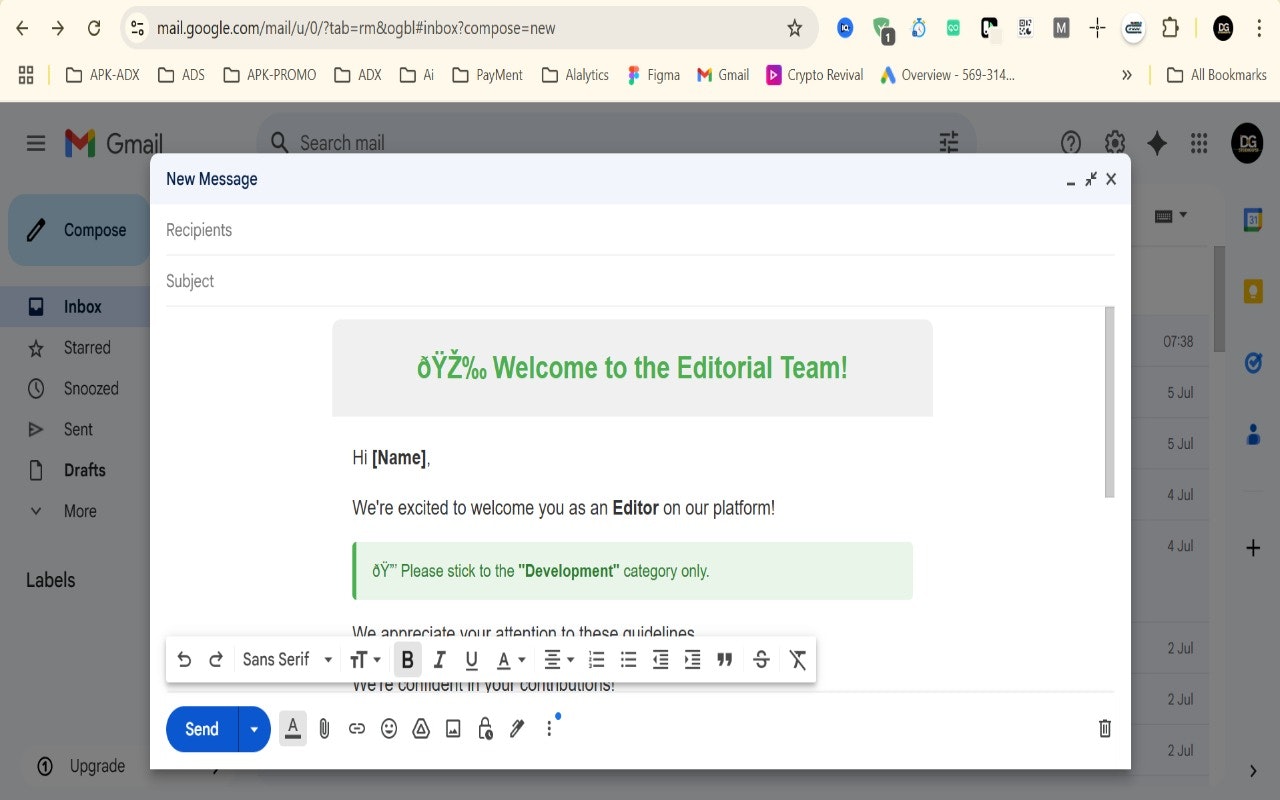Toggle italic formatting on

(439, 659)
